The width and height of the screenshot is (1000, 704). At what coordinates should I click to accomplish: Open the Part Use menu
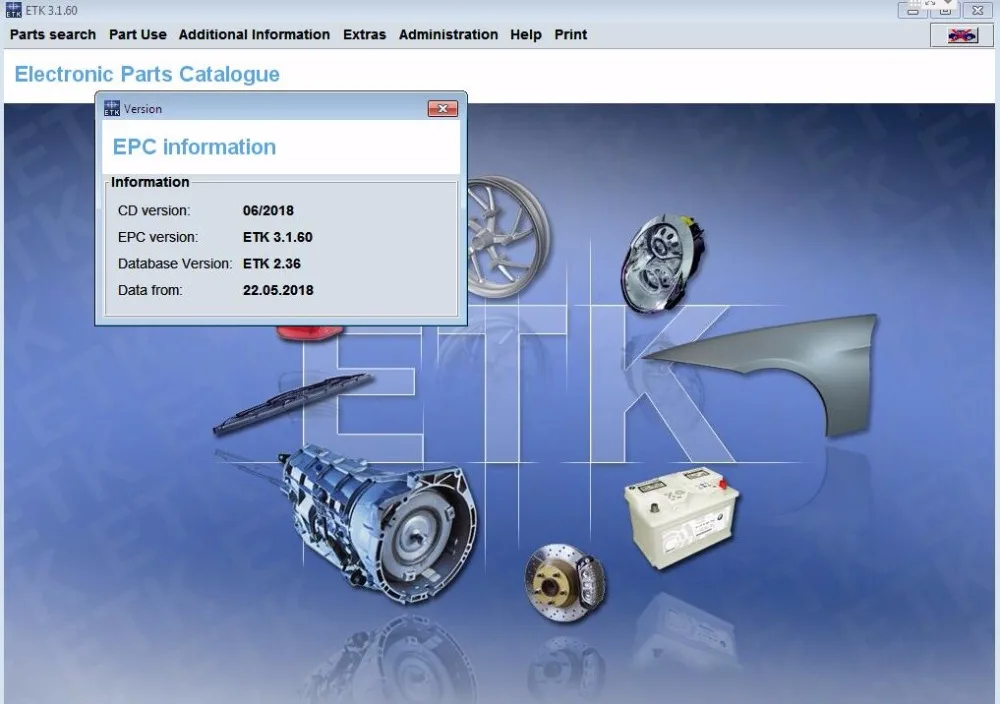138,34
